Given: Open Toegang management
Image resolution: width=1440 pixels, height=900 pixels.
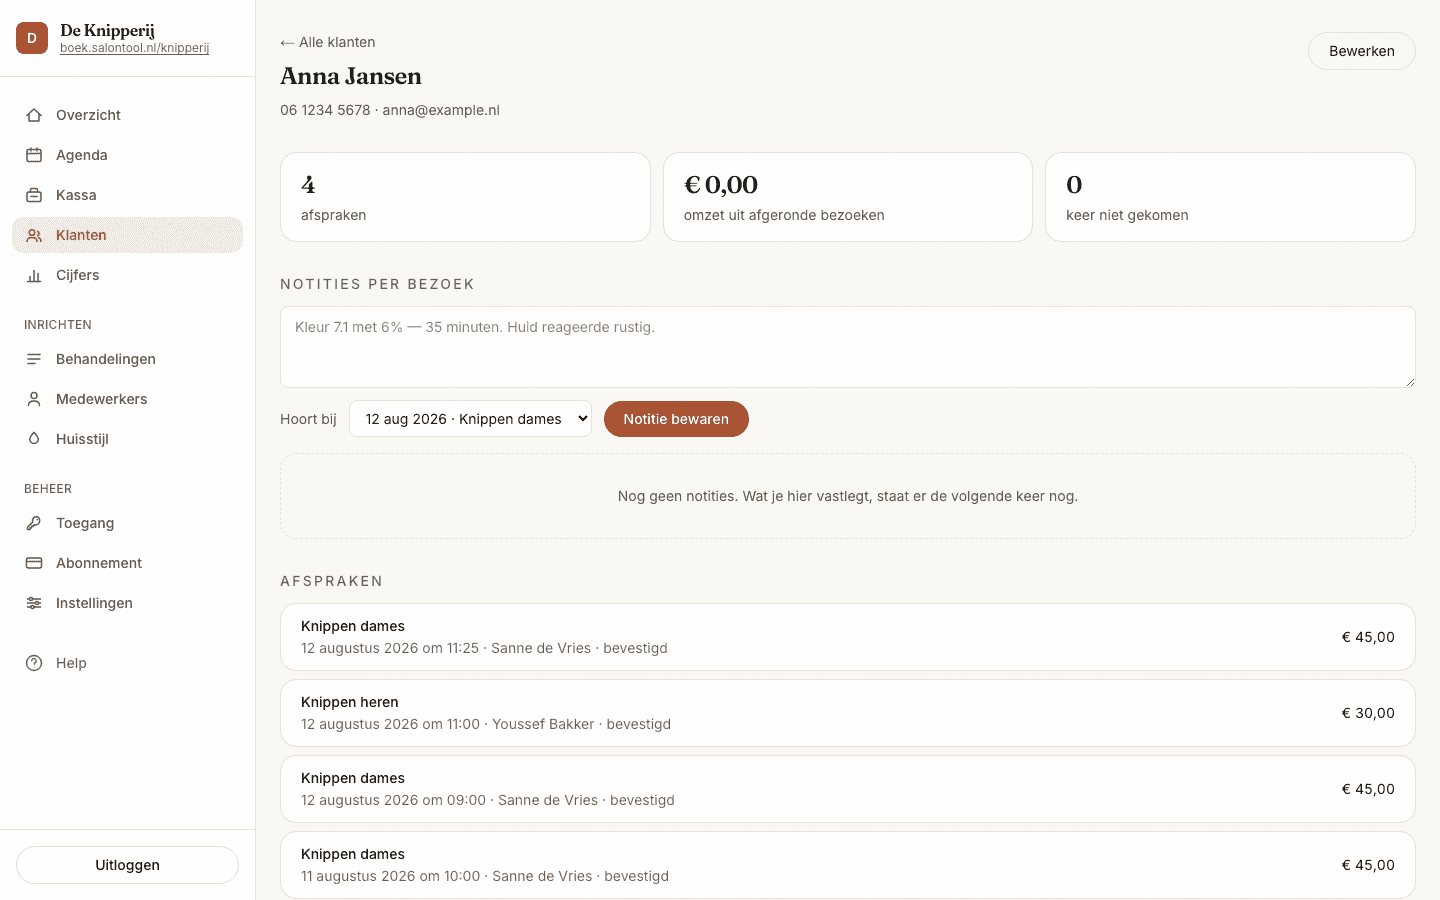Looking at the screenshot, I should point(127,523).
